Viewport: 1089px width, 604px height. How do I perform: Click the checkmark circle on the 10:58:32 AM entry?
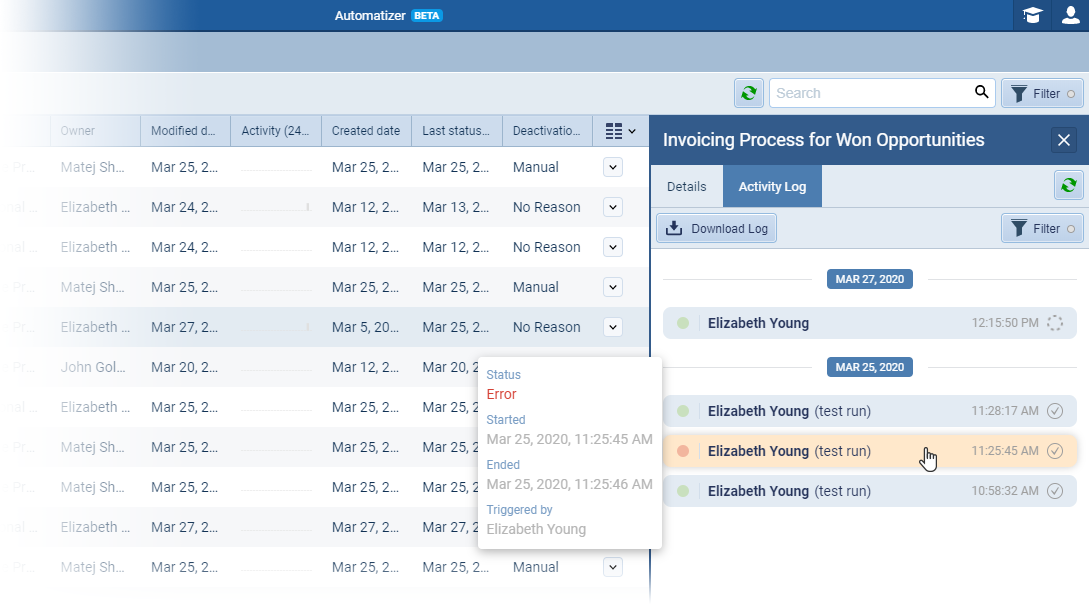click(x=1054, y=490)
